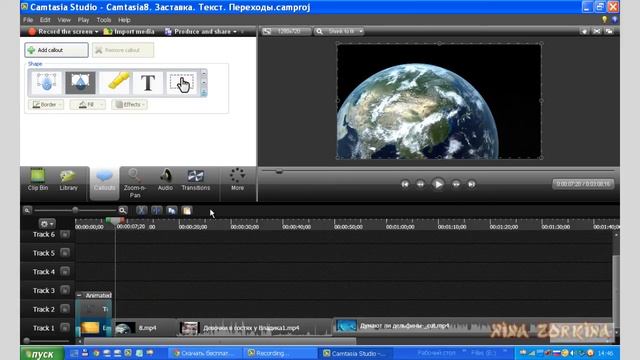Select the highlighted spotlight callout shape
This screenshot has height=360, width=640.
pyautogui.click(x=80, y=83)
